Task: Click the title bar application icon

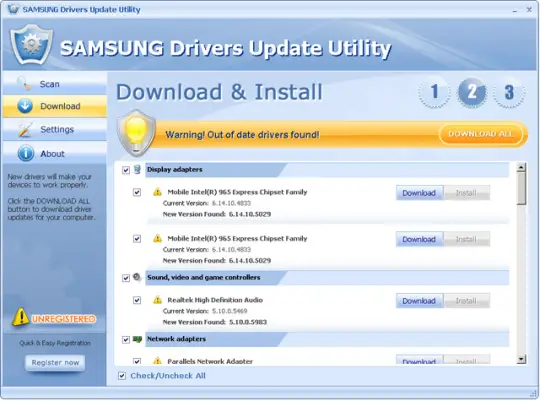Action: pos(13,9)
